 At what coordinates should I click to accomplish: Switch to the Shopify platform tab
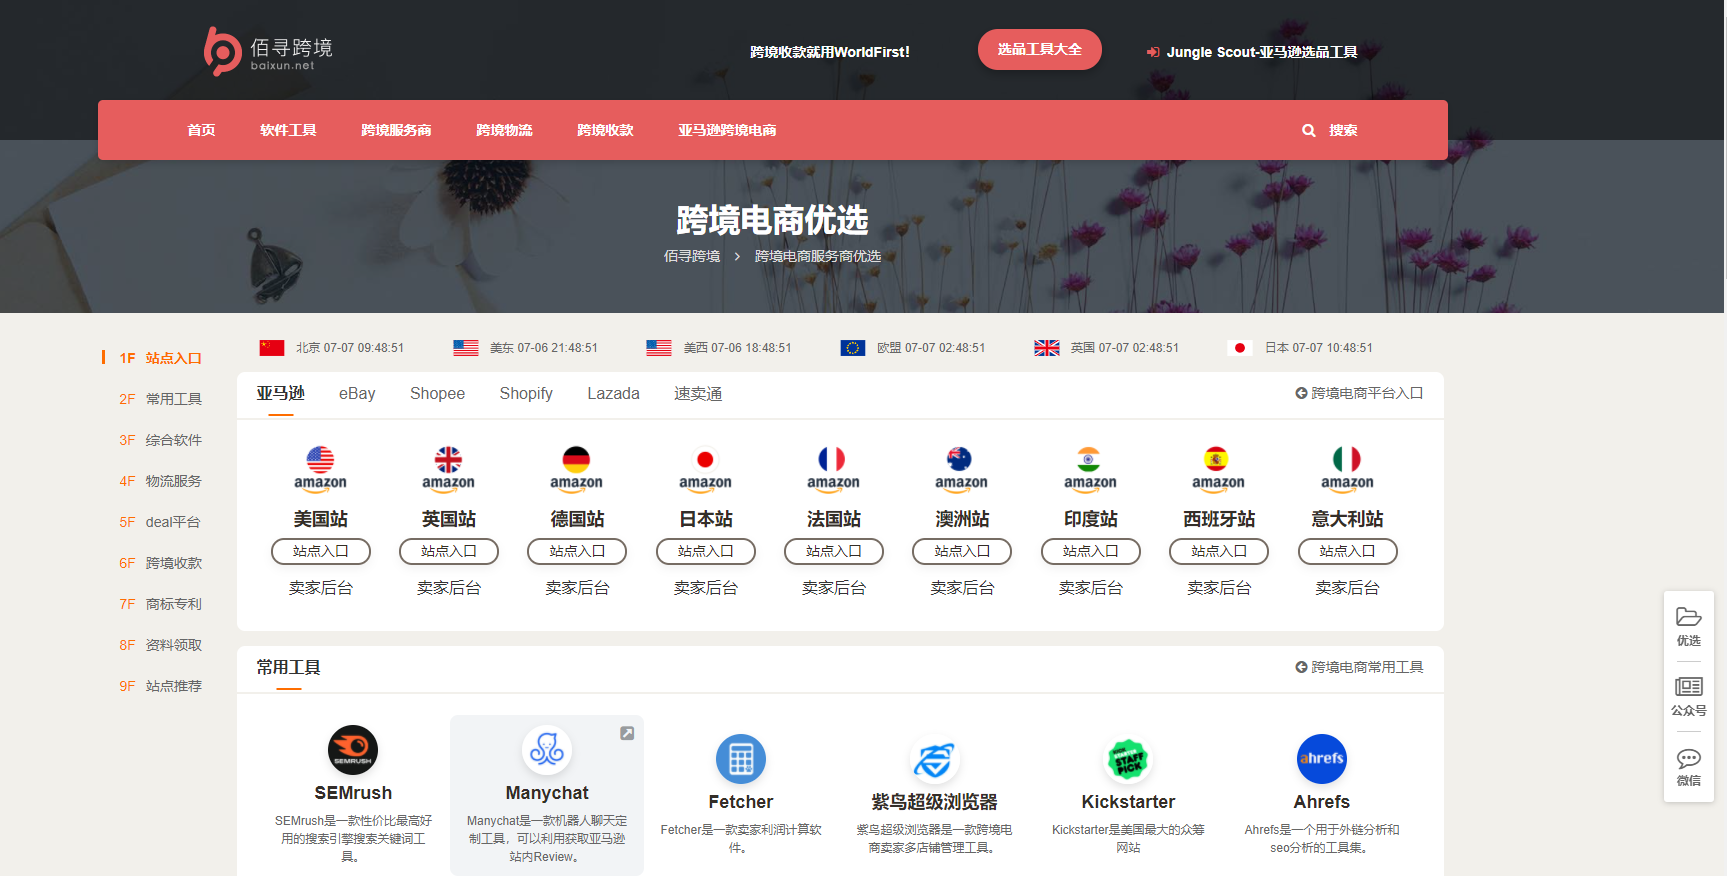(526, 394)
